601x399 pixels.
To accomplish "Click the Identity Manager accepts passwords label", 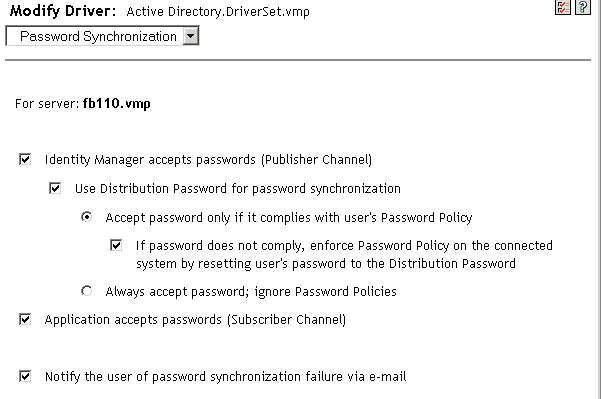I will tap(208, 159).
